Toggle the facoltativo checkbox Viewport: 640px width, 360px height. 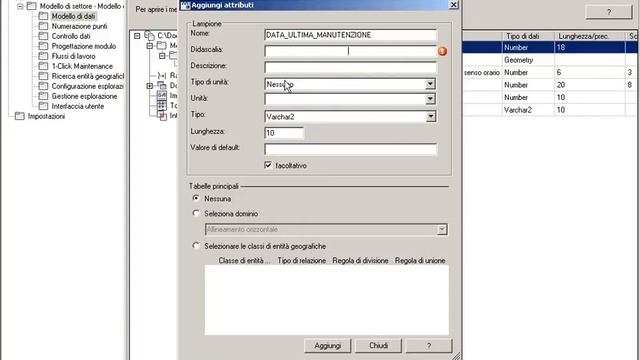tap(268, 165)
